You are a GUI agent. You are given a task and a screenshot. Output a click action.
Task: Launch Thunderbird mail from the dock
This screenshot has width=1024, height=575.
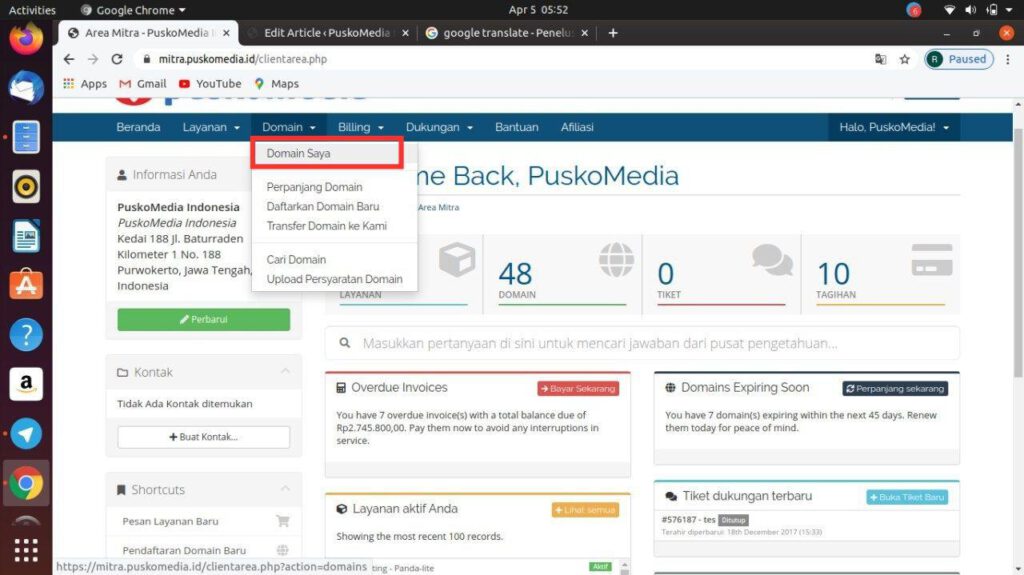pos(26,88)
